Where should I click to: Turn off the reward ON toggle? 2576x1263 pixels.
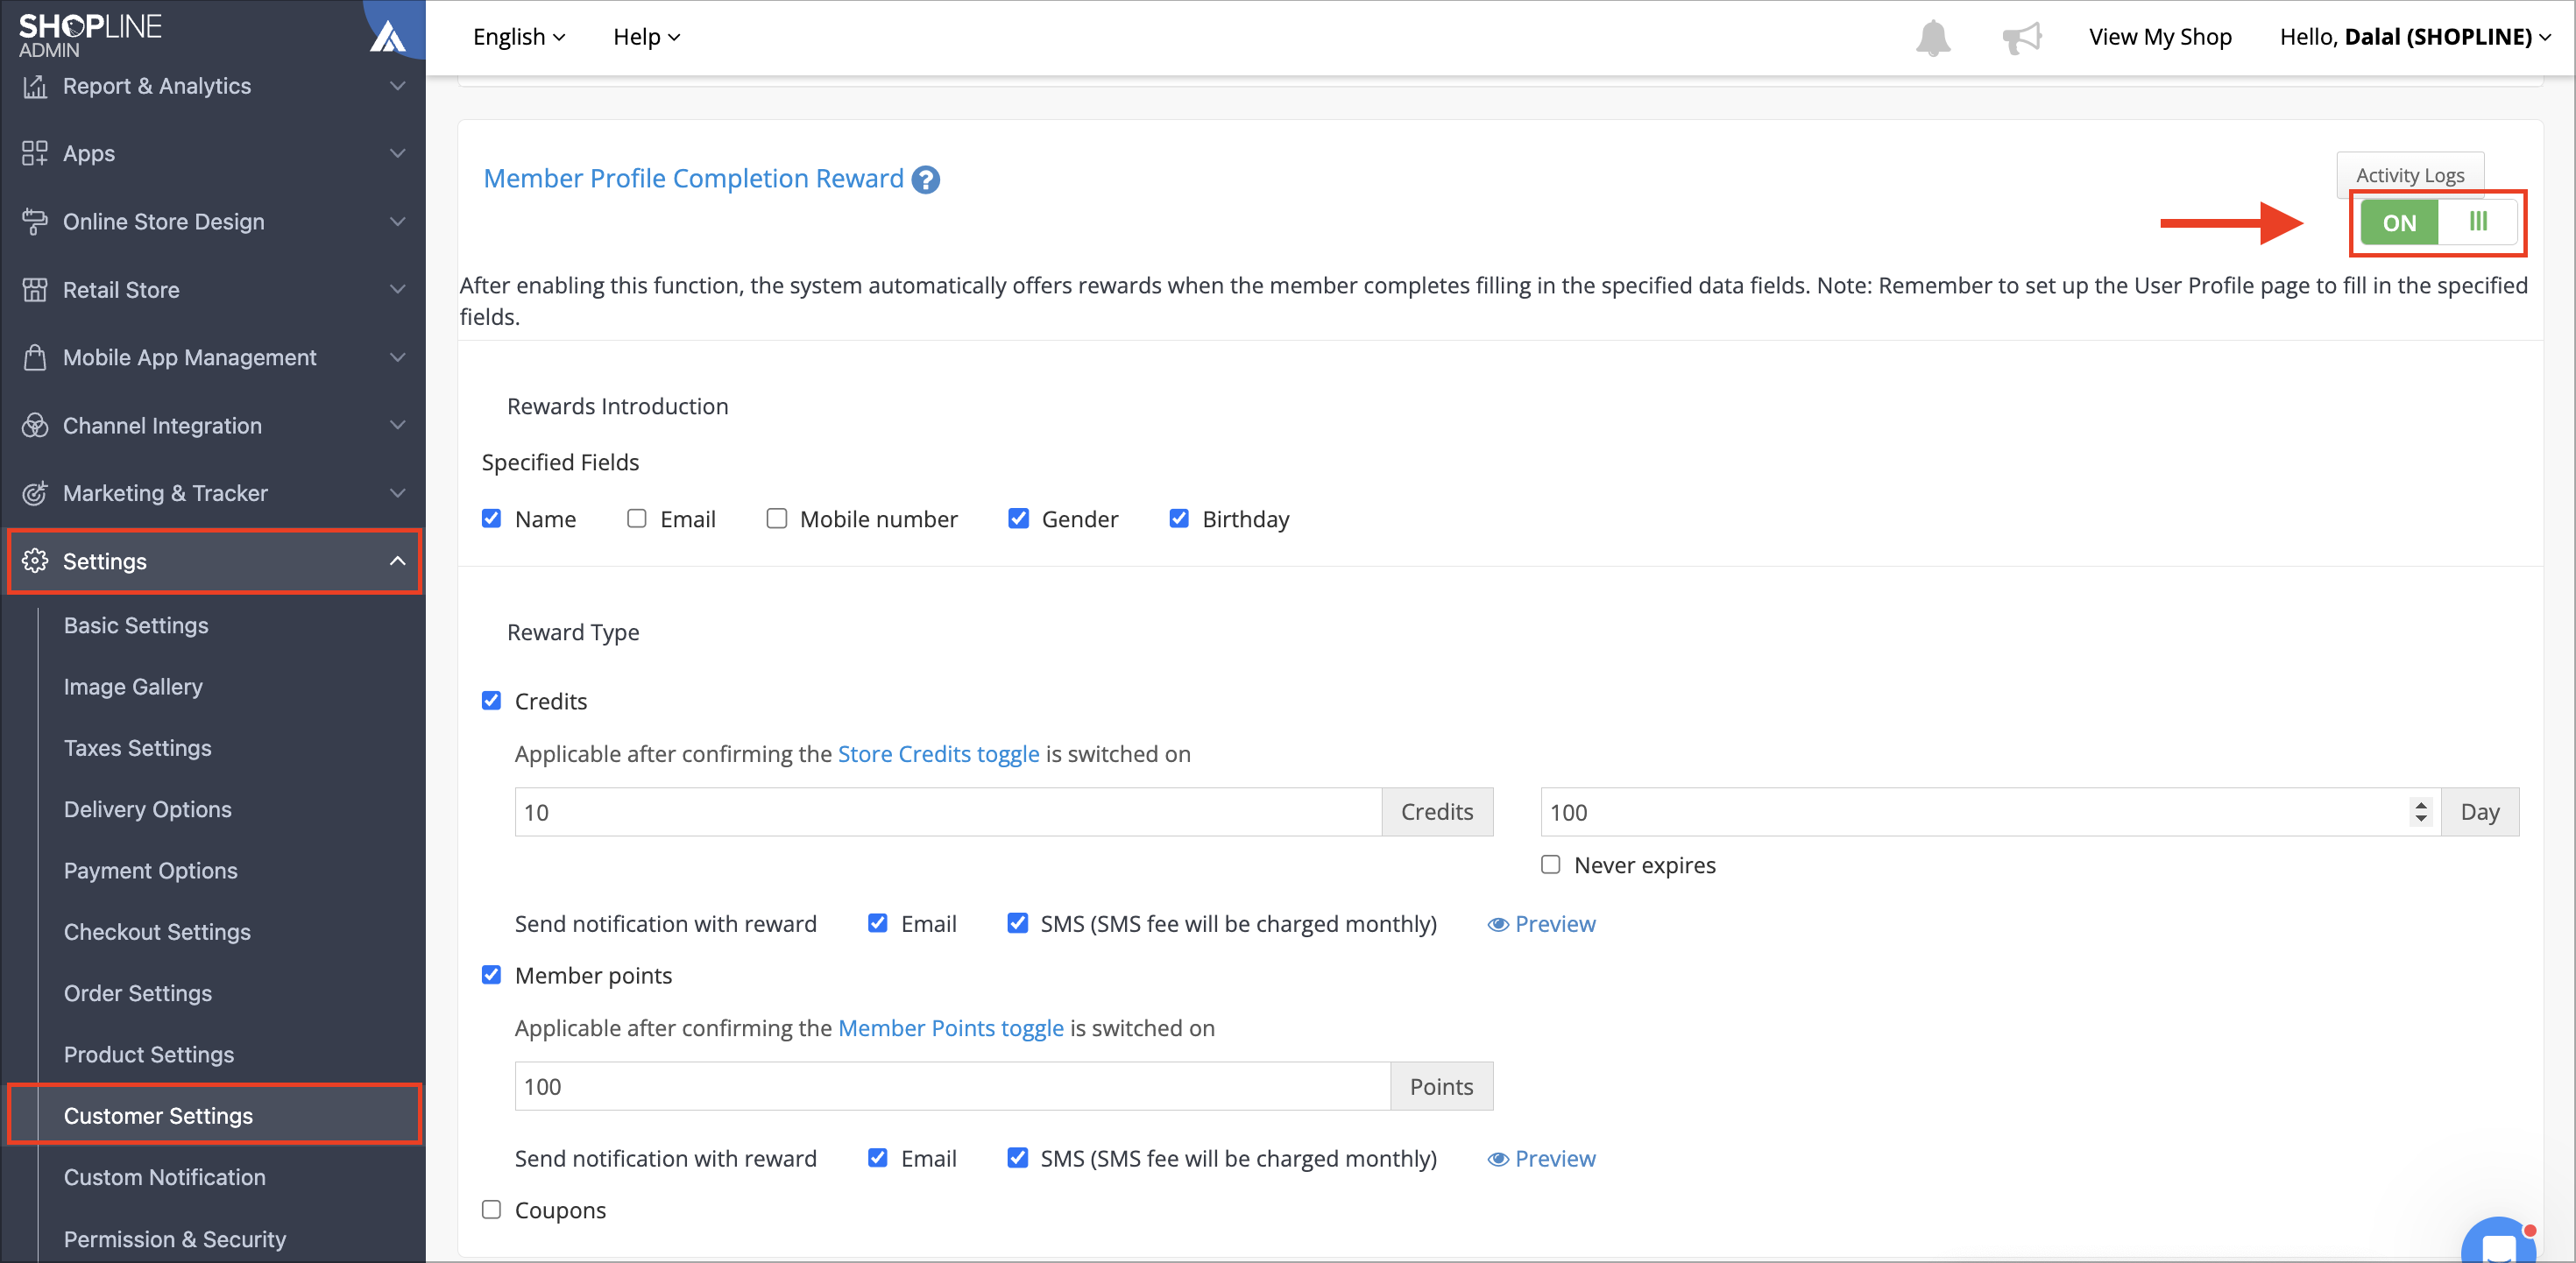2438,222
